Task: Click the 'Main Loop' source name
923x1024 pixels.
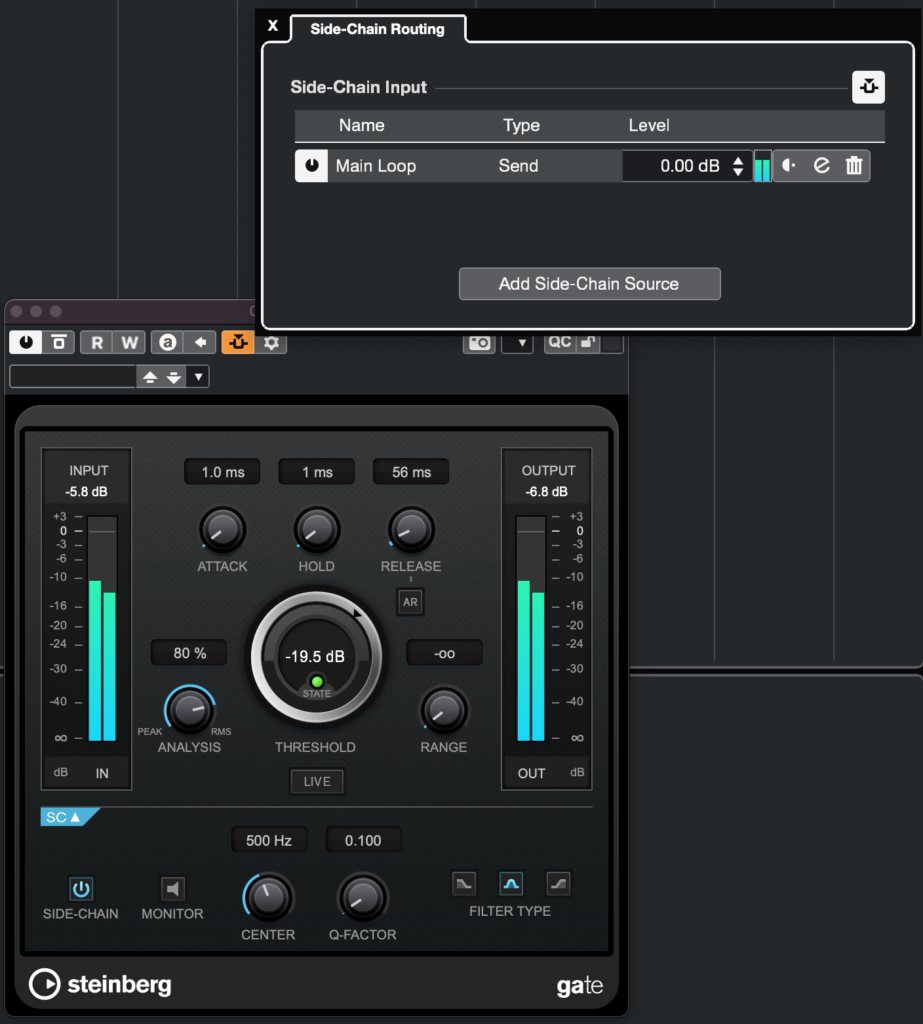Action: click(x=376, y=166)
